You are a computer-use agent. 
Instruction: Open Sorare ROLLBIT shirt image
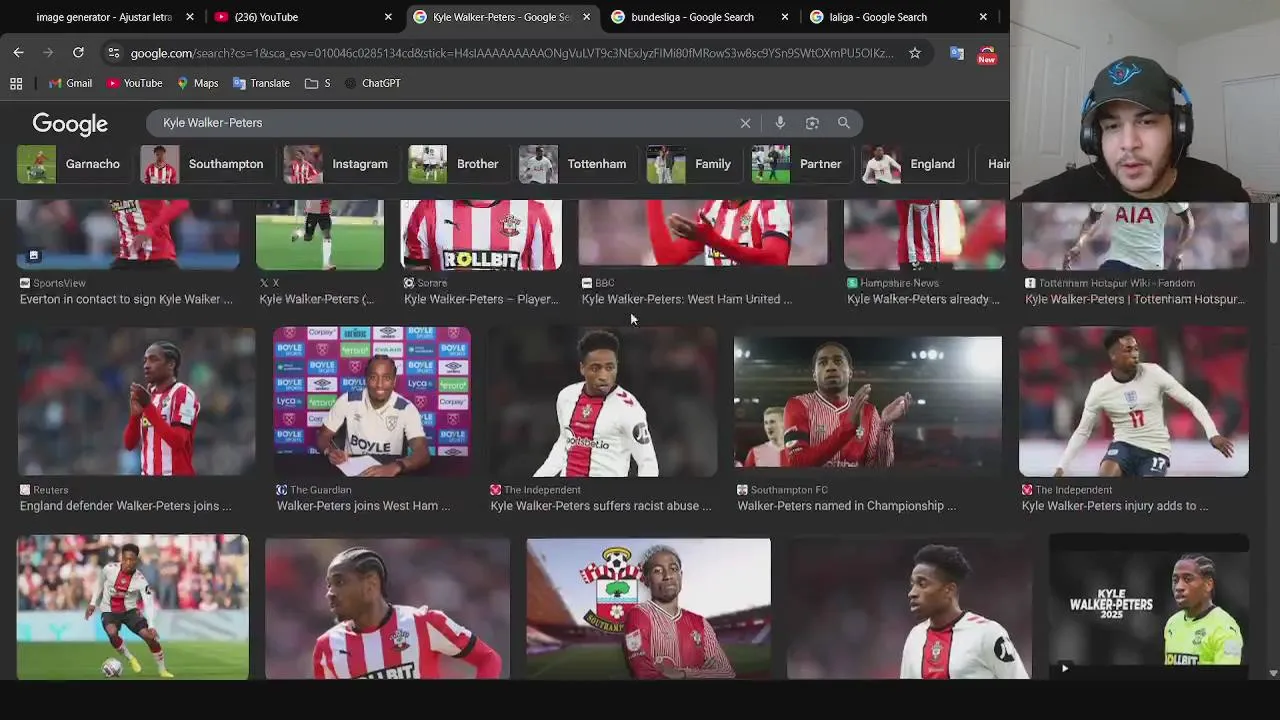point(481,235)
